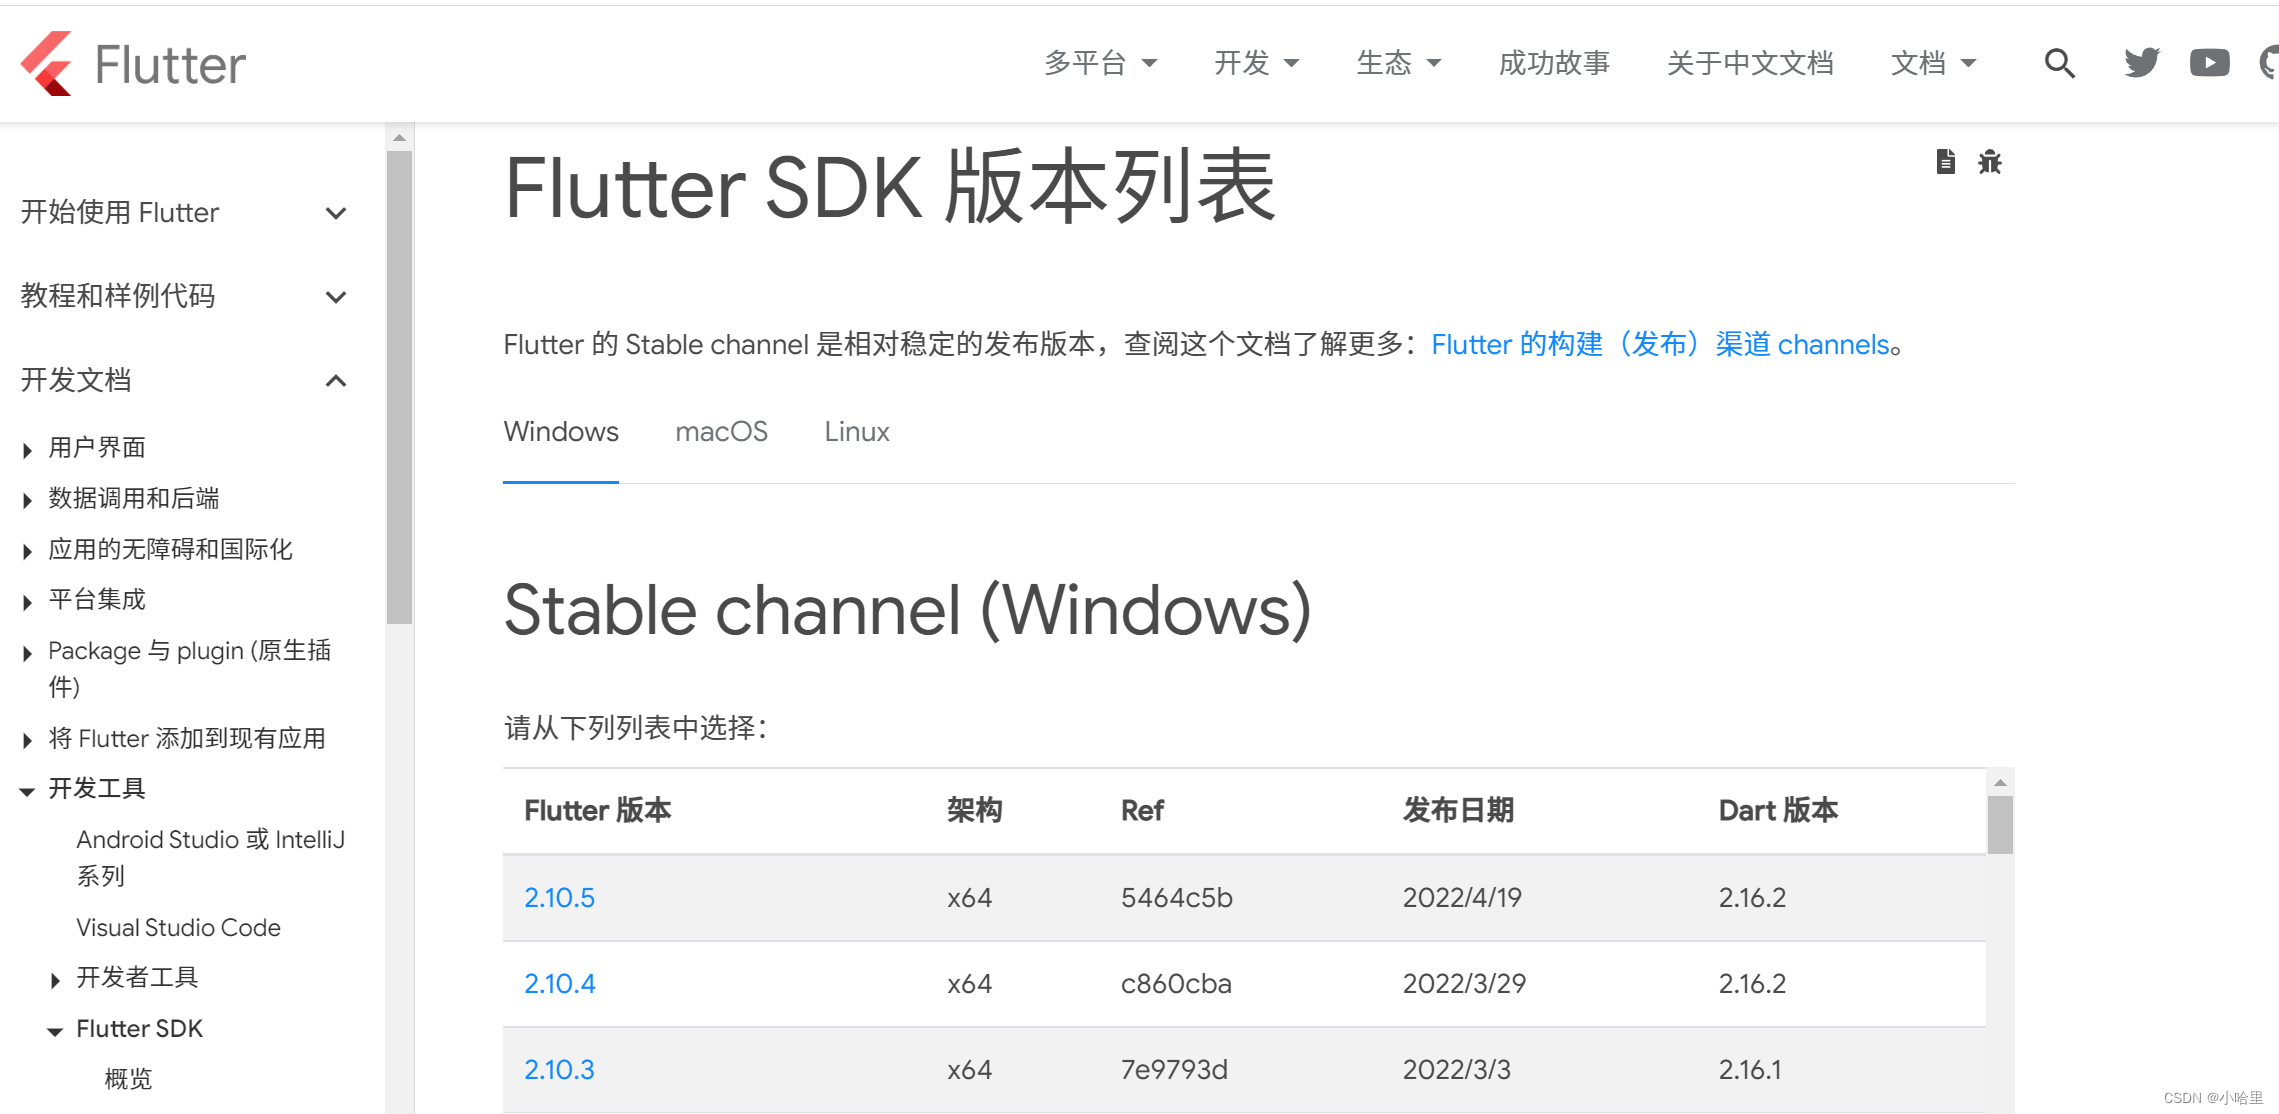Click sidebar scrollbar up arrow
This screenshot has width=2279, height=1114.
coord(399,138)
